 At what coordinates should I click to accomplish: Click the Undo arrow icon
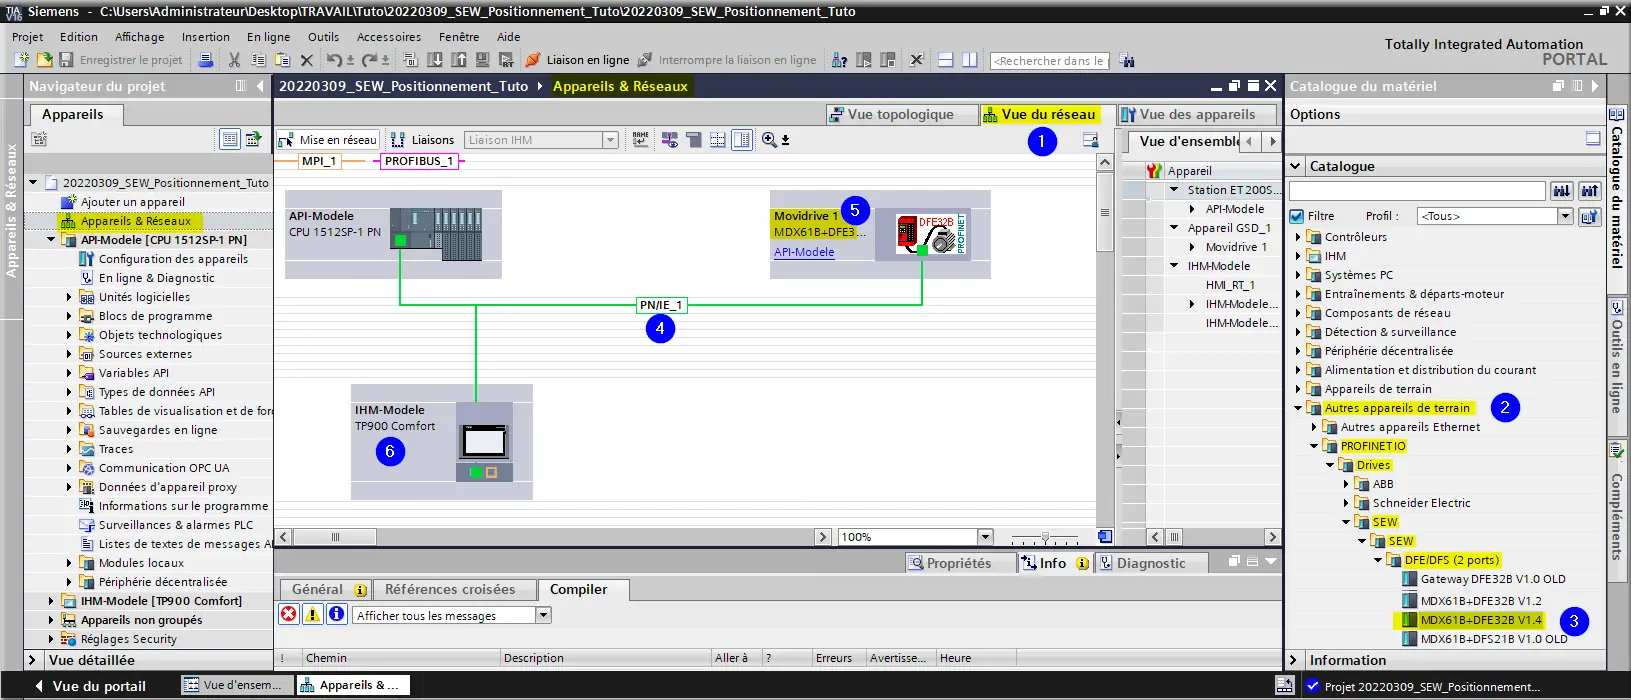[x=335, y=60]
